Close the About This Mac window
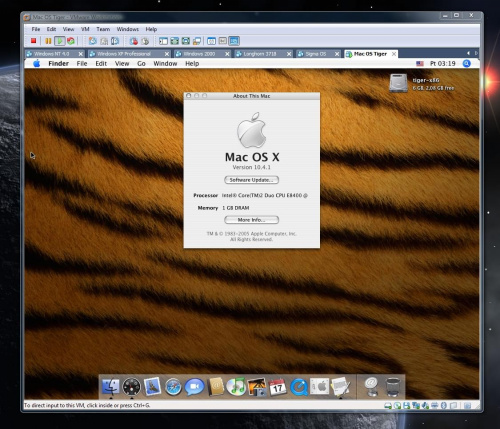The height and width of the screenshot is (429, 500). point(189,96)
